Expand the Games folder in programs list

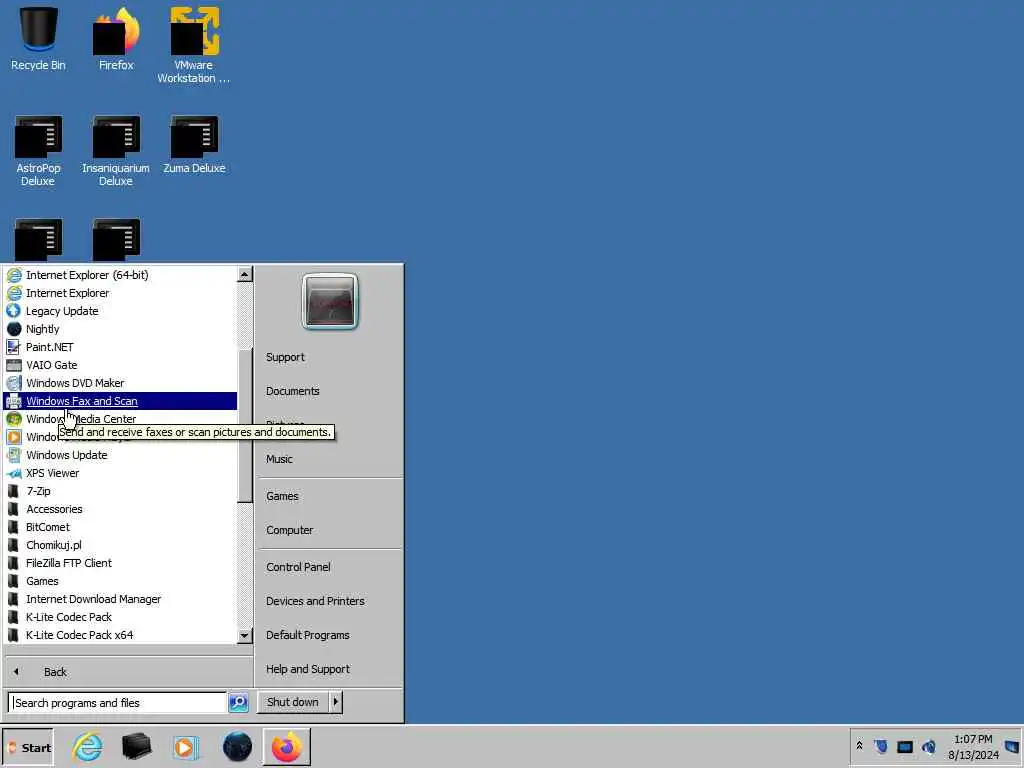click(120, 581)
